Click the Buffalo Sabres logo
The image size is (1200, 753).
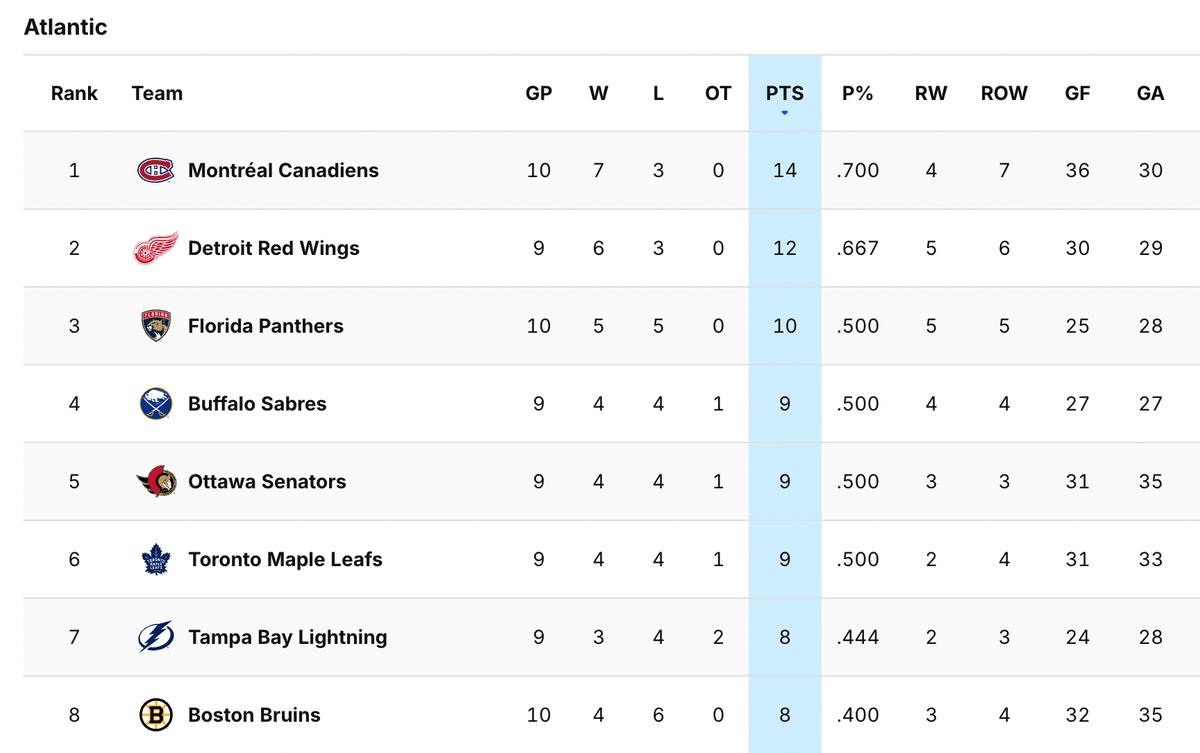[155, 403]
